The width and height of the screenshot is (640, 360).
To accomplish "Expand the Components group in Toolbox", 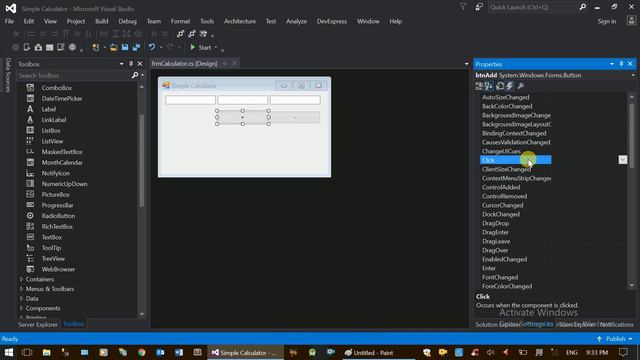I will pos(21,308).
